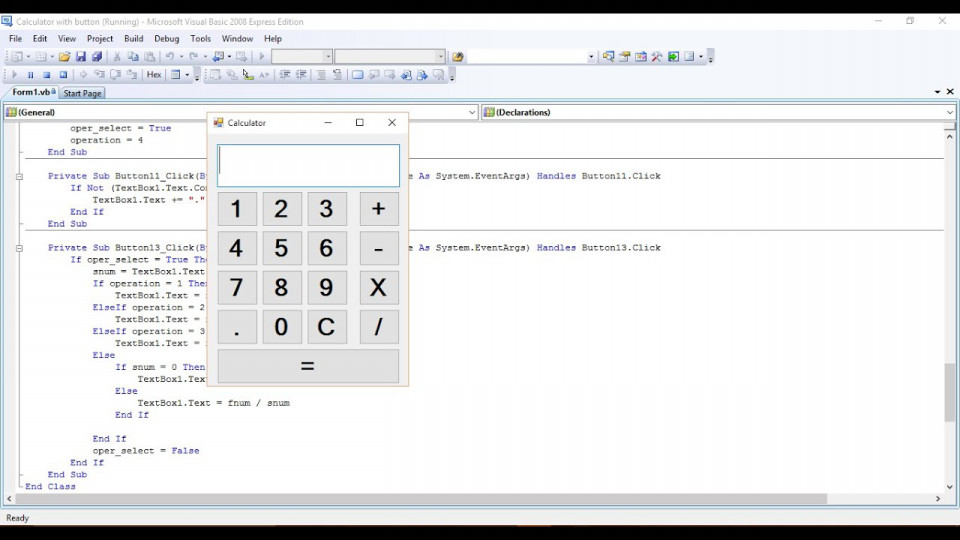Viewport: 960px width, 540px height.
Task: Collapse the Button11_Click sub outline
Action: (19, 176)
